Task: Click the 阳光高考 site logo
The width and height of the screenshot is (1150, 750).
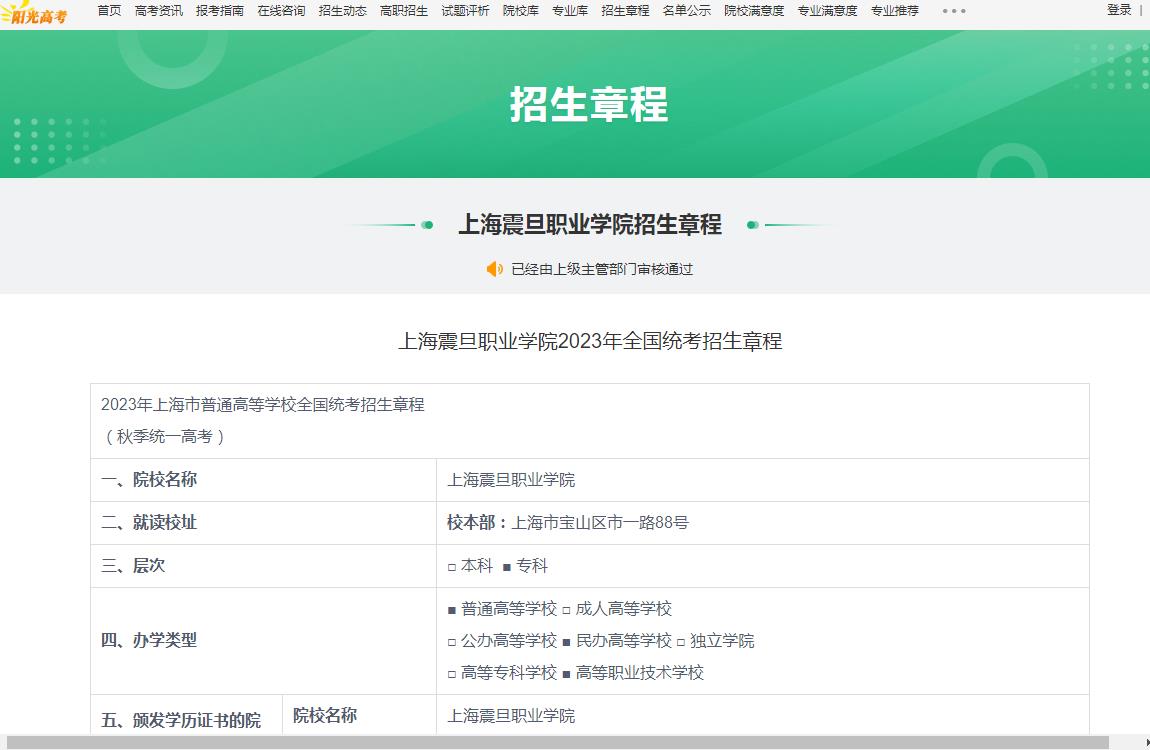Action: (34, 12)
